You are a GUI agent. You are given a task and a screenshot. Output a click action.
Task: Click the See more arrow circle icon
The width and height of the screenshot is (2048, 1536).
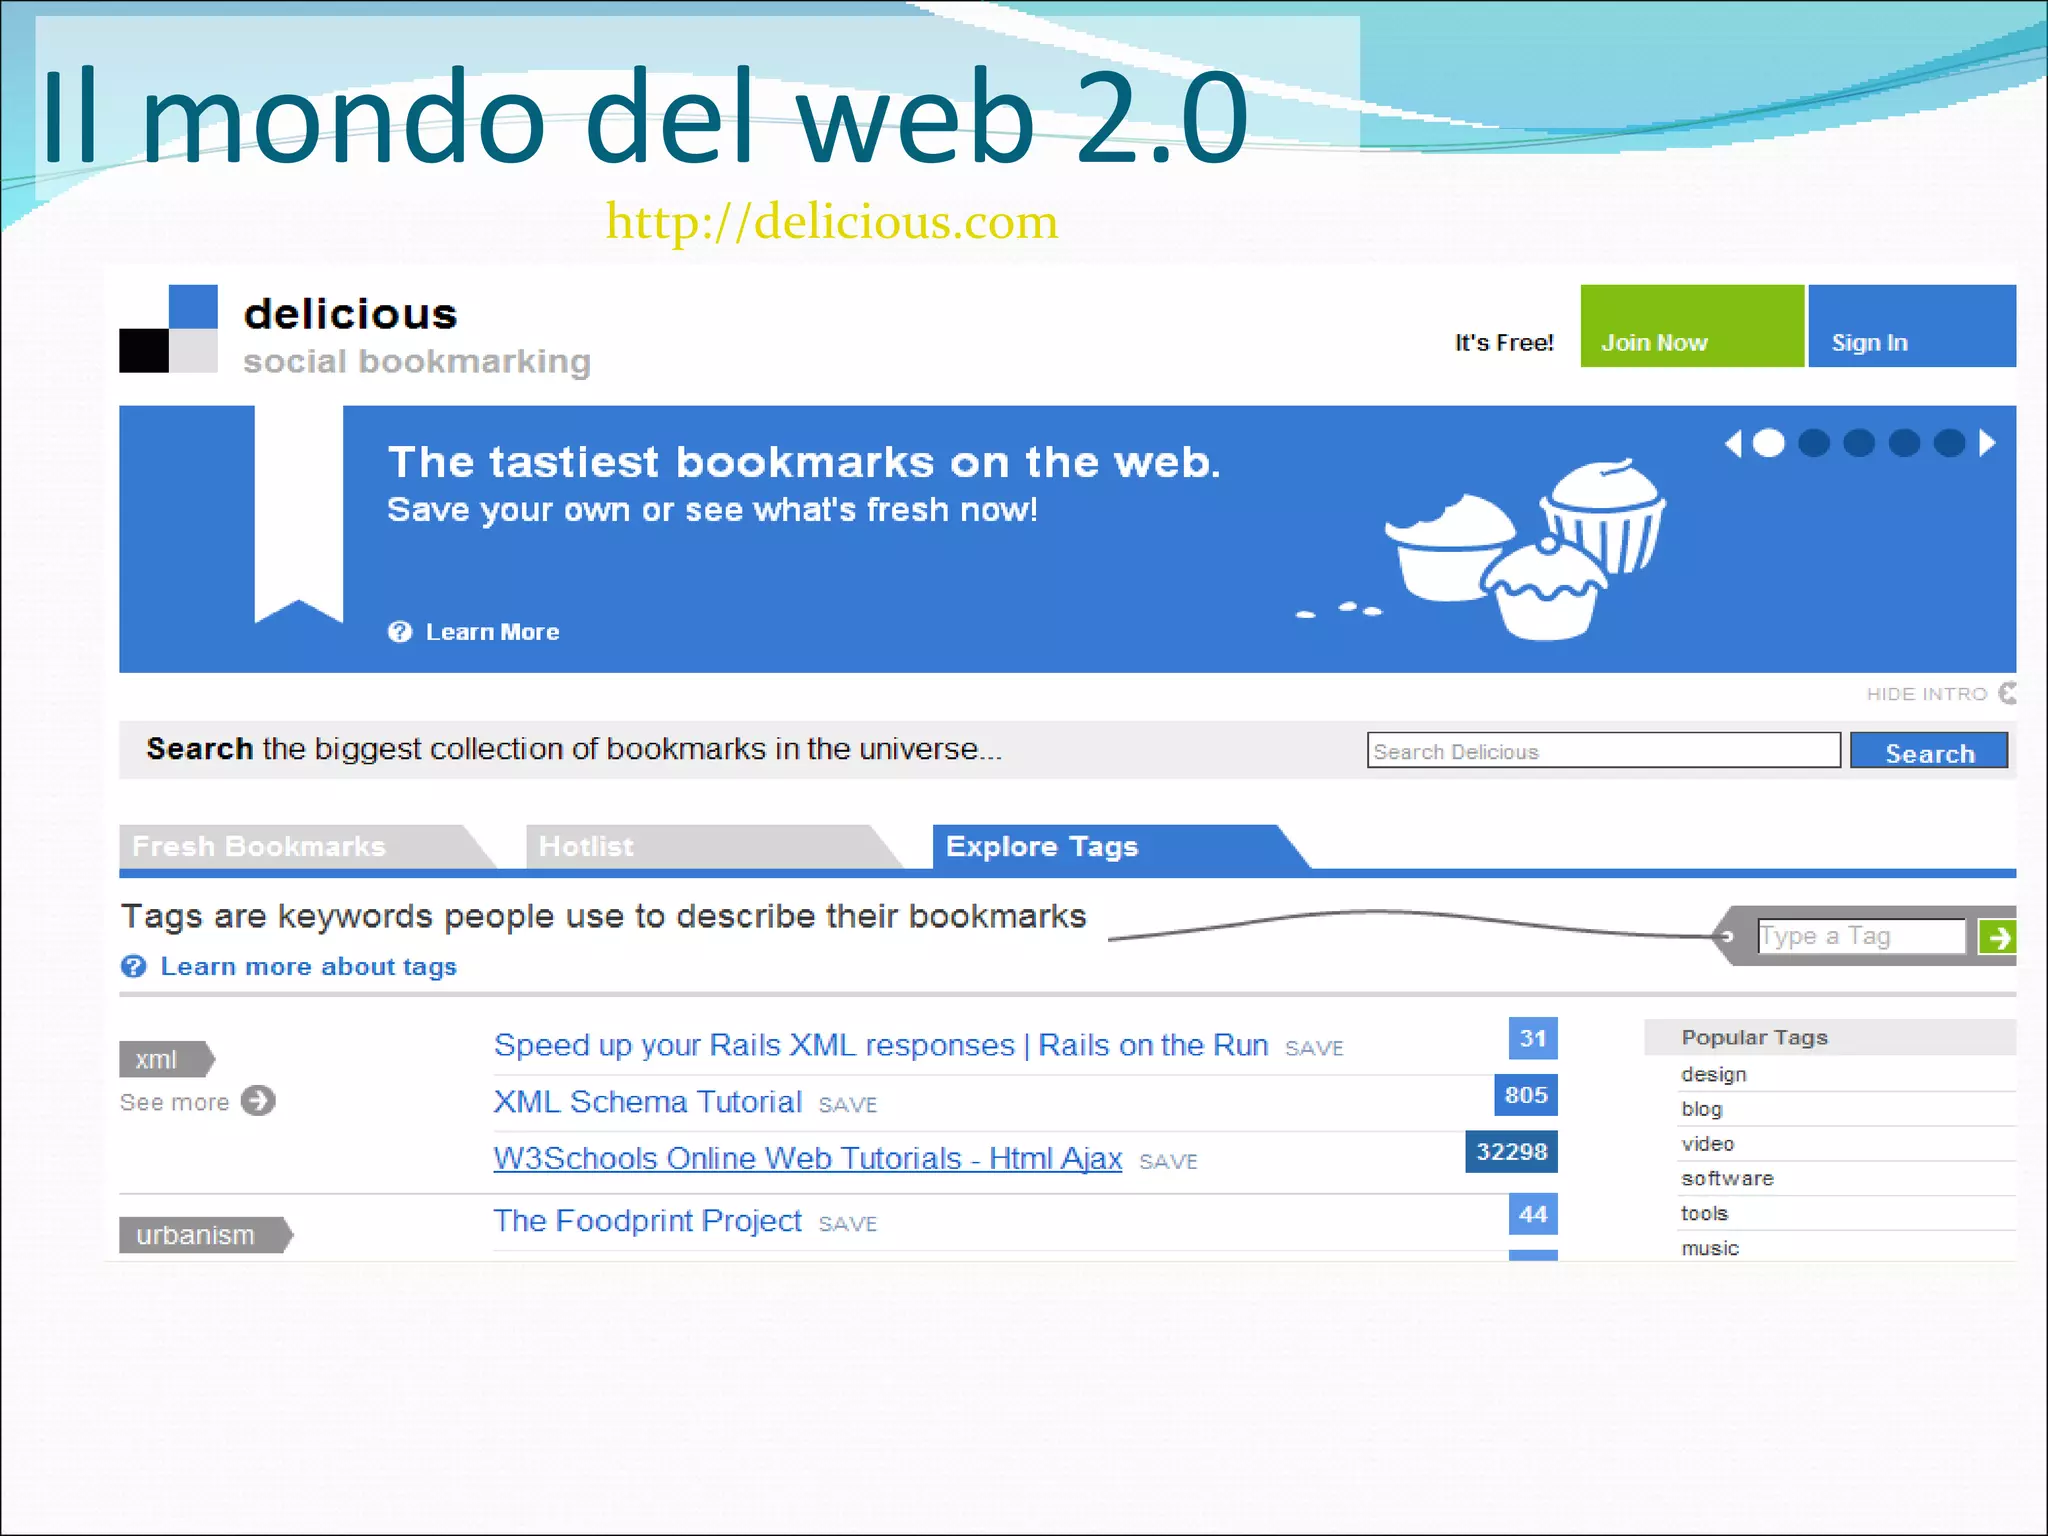click(x=258, y=1101)
